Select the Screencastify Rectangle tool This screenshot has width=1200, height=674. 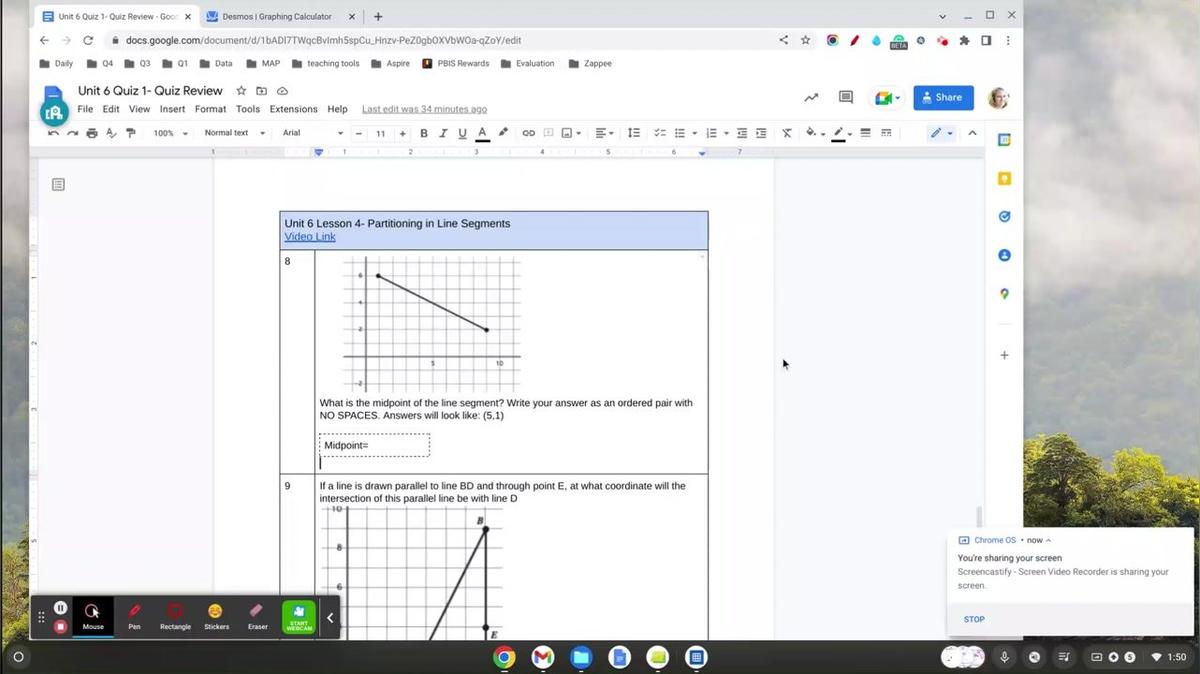pyautogui.click(x=175, y=615)
